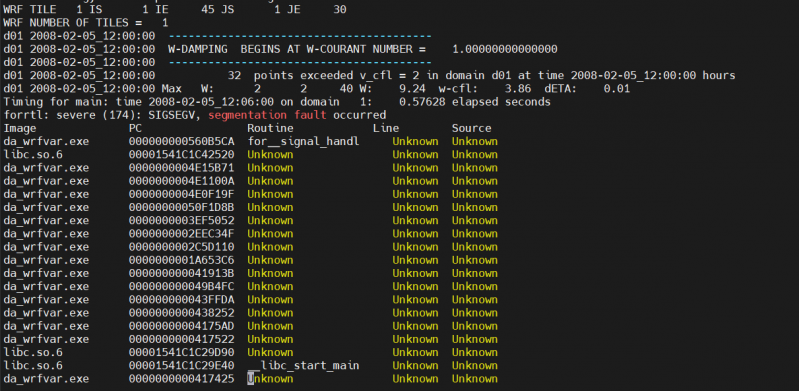The image size is (799, 391).
Task: Place cursor at the highlighted cursor block
Action: coord(251,379)
